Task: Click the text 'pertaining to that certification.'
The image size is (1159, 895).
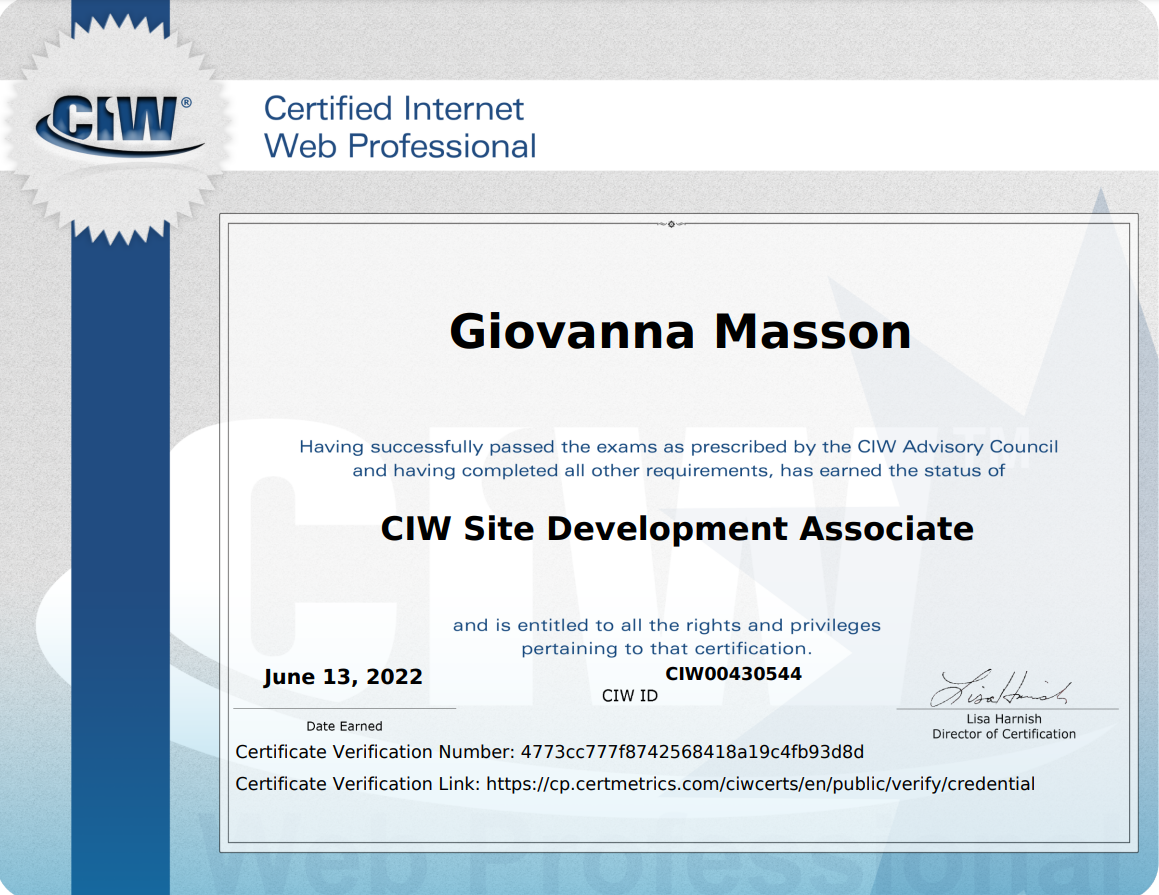Action: pos(667,649)
